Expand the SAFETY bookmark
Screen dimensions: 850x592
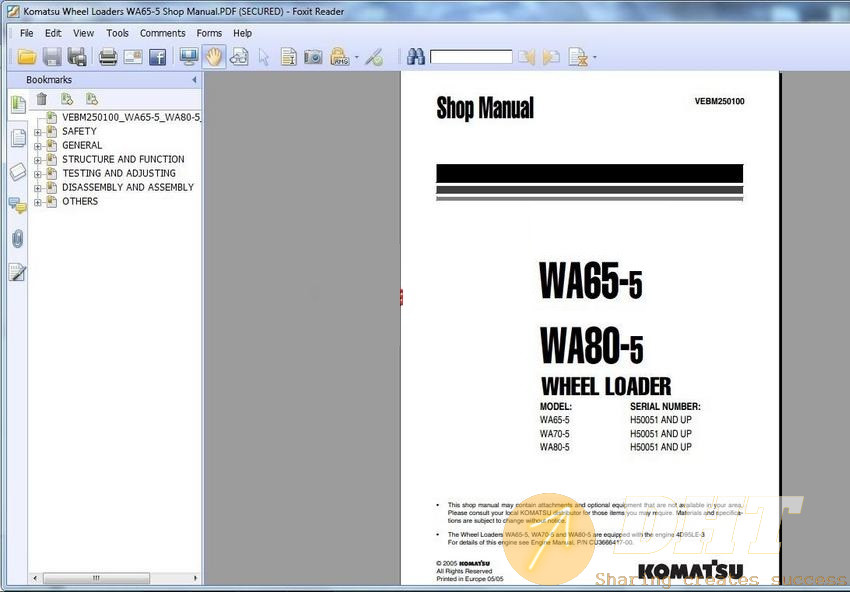coord(37,132)
